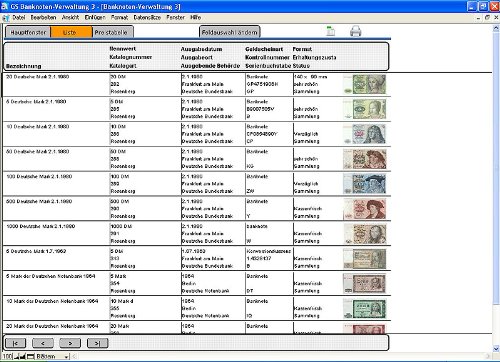
Task: Open the first 5 Deutsche Mark 2.1.1980 thumbnail
Action: point(365,109)
